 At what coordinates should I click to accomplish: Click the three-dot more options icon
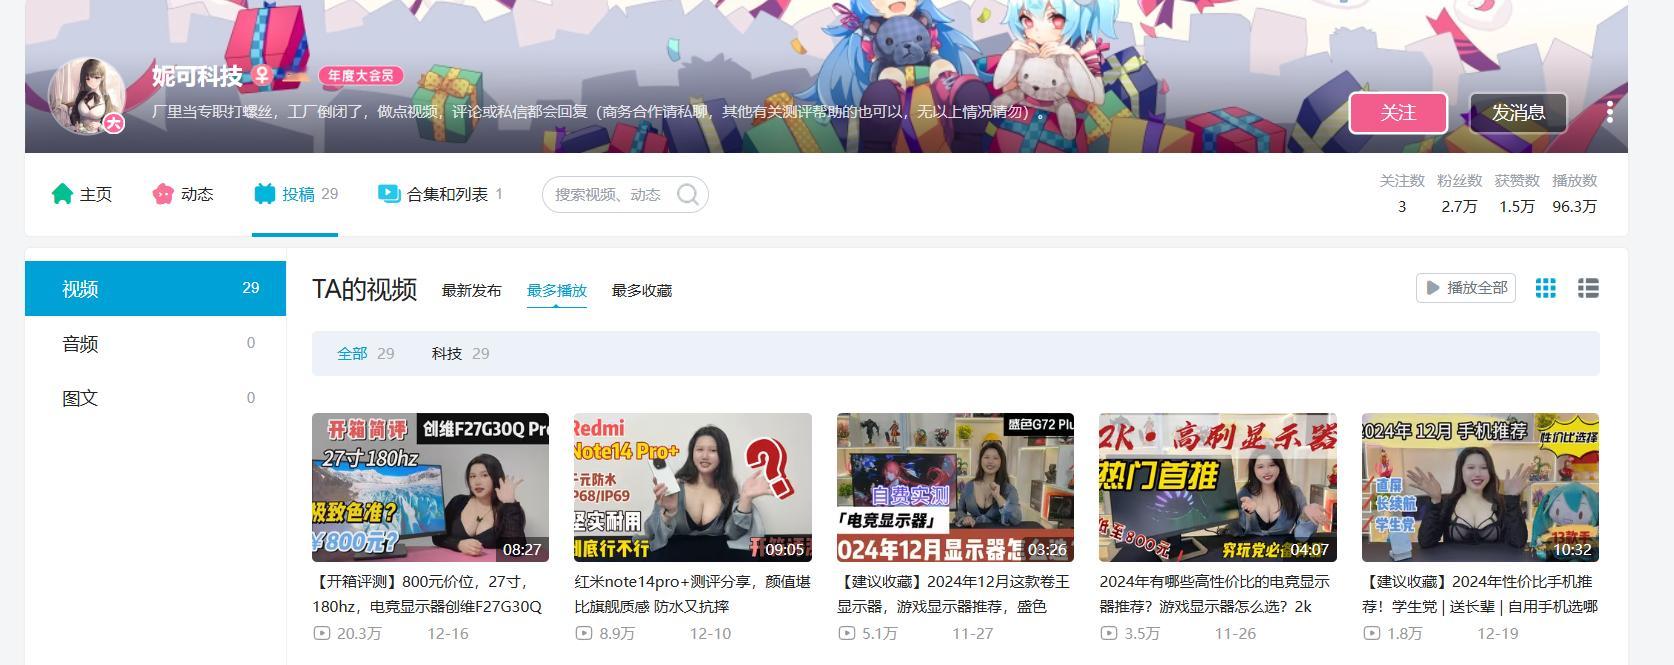pyautogui.click(x=1609, y=112)
